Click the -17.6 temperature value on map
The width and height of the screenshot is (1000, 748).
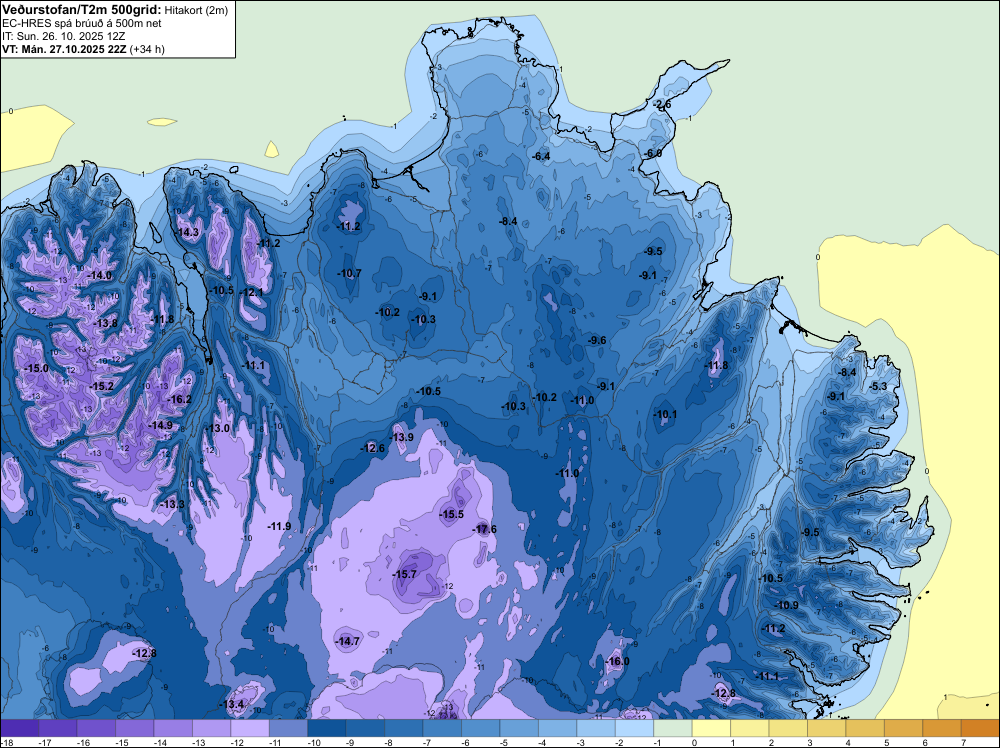point(484,529)
